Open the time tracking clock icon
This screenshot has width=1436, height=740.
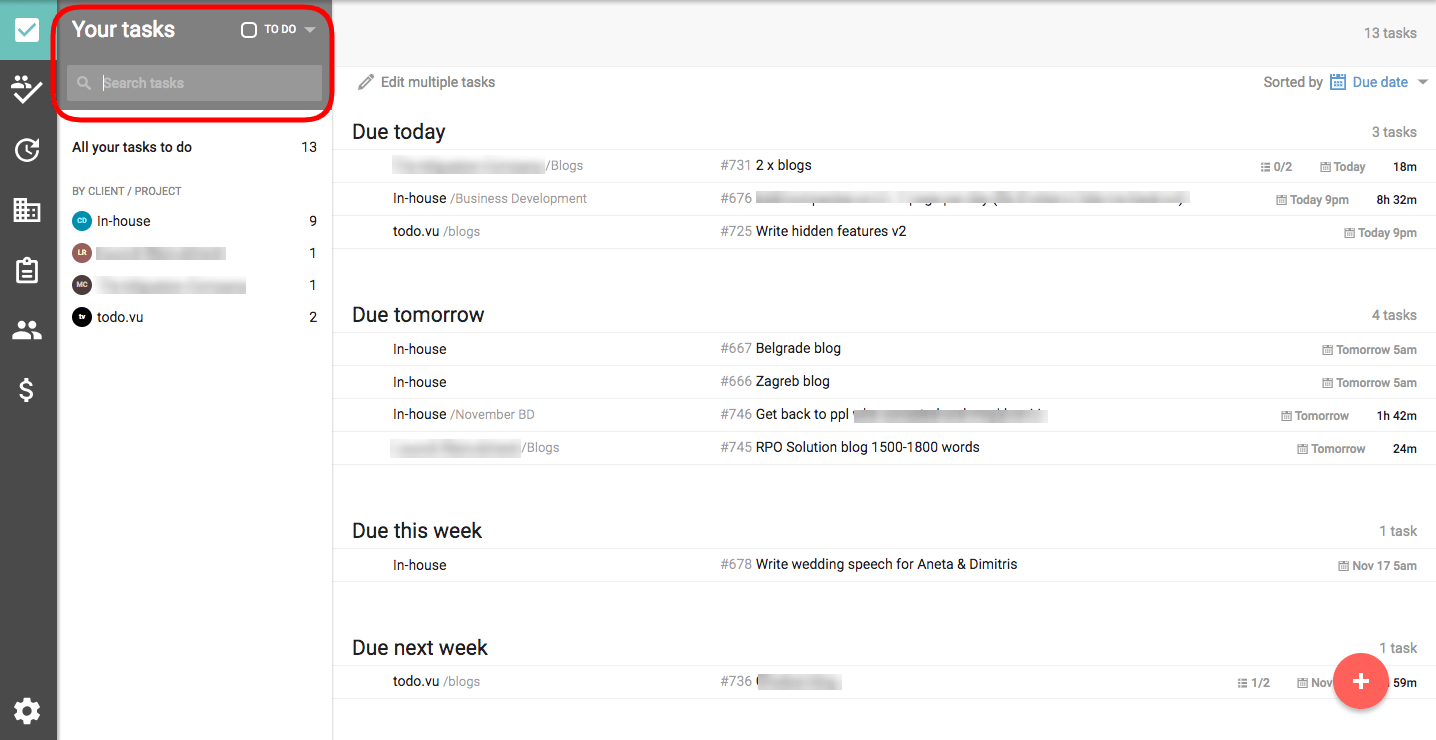click(27, 150)
